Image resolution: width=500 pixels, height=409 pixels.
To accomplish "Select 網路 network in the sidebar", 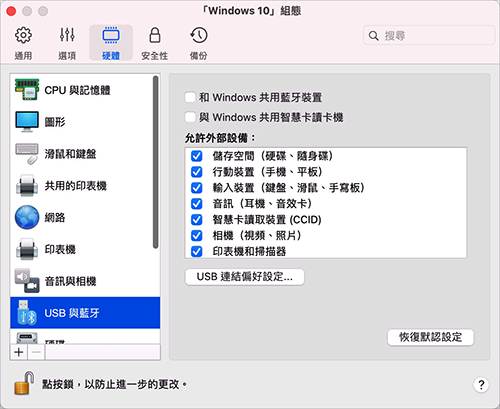I will (x=85, y=217).
